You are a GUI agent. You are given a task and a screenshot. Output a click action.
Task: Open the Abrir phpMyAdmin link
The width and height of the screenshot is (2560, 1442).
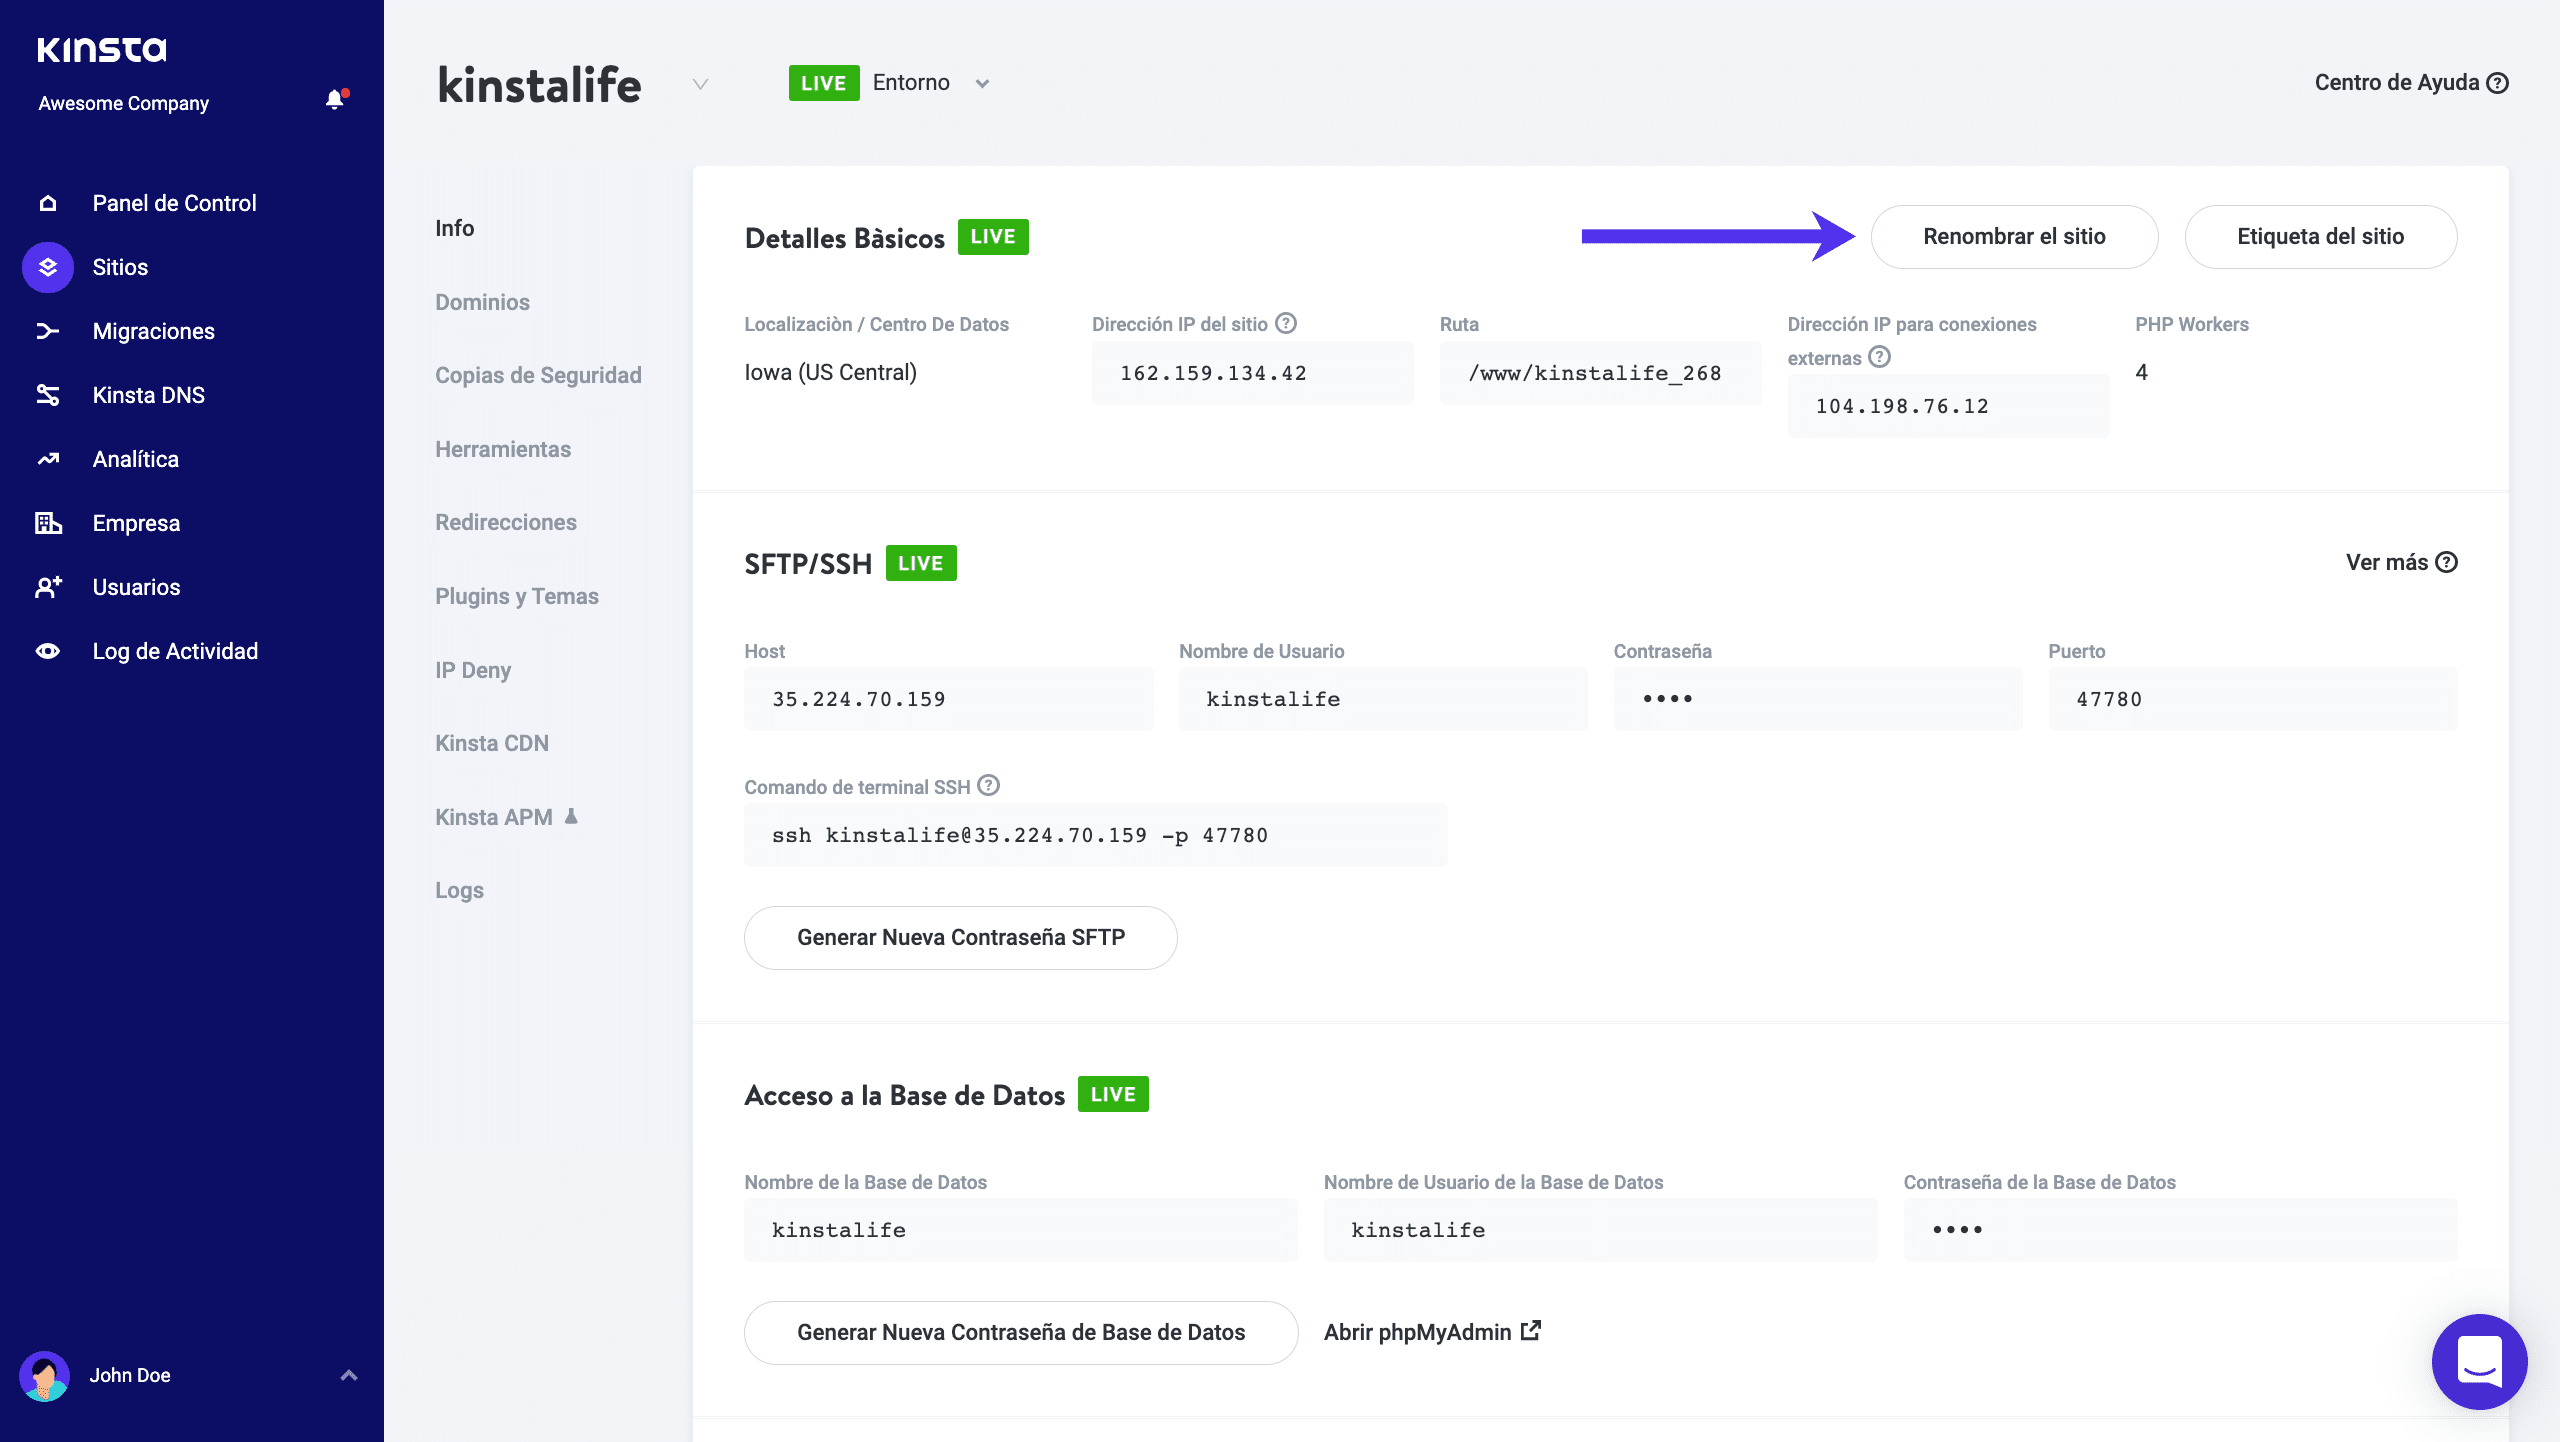click(x=1432, y=1332)
